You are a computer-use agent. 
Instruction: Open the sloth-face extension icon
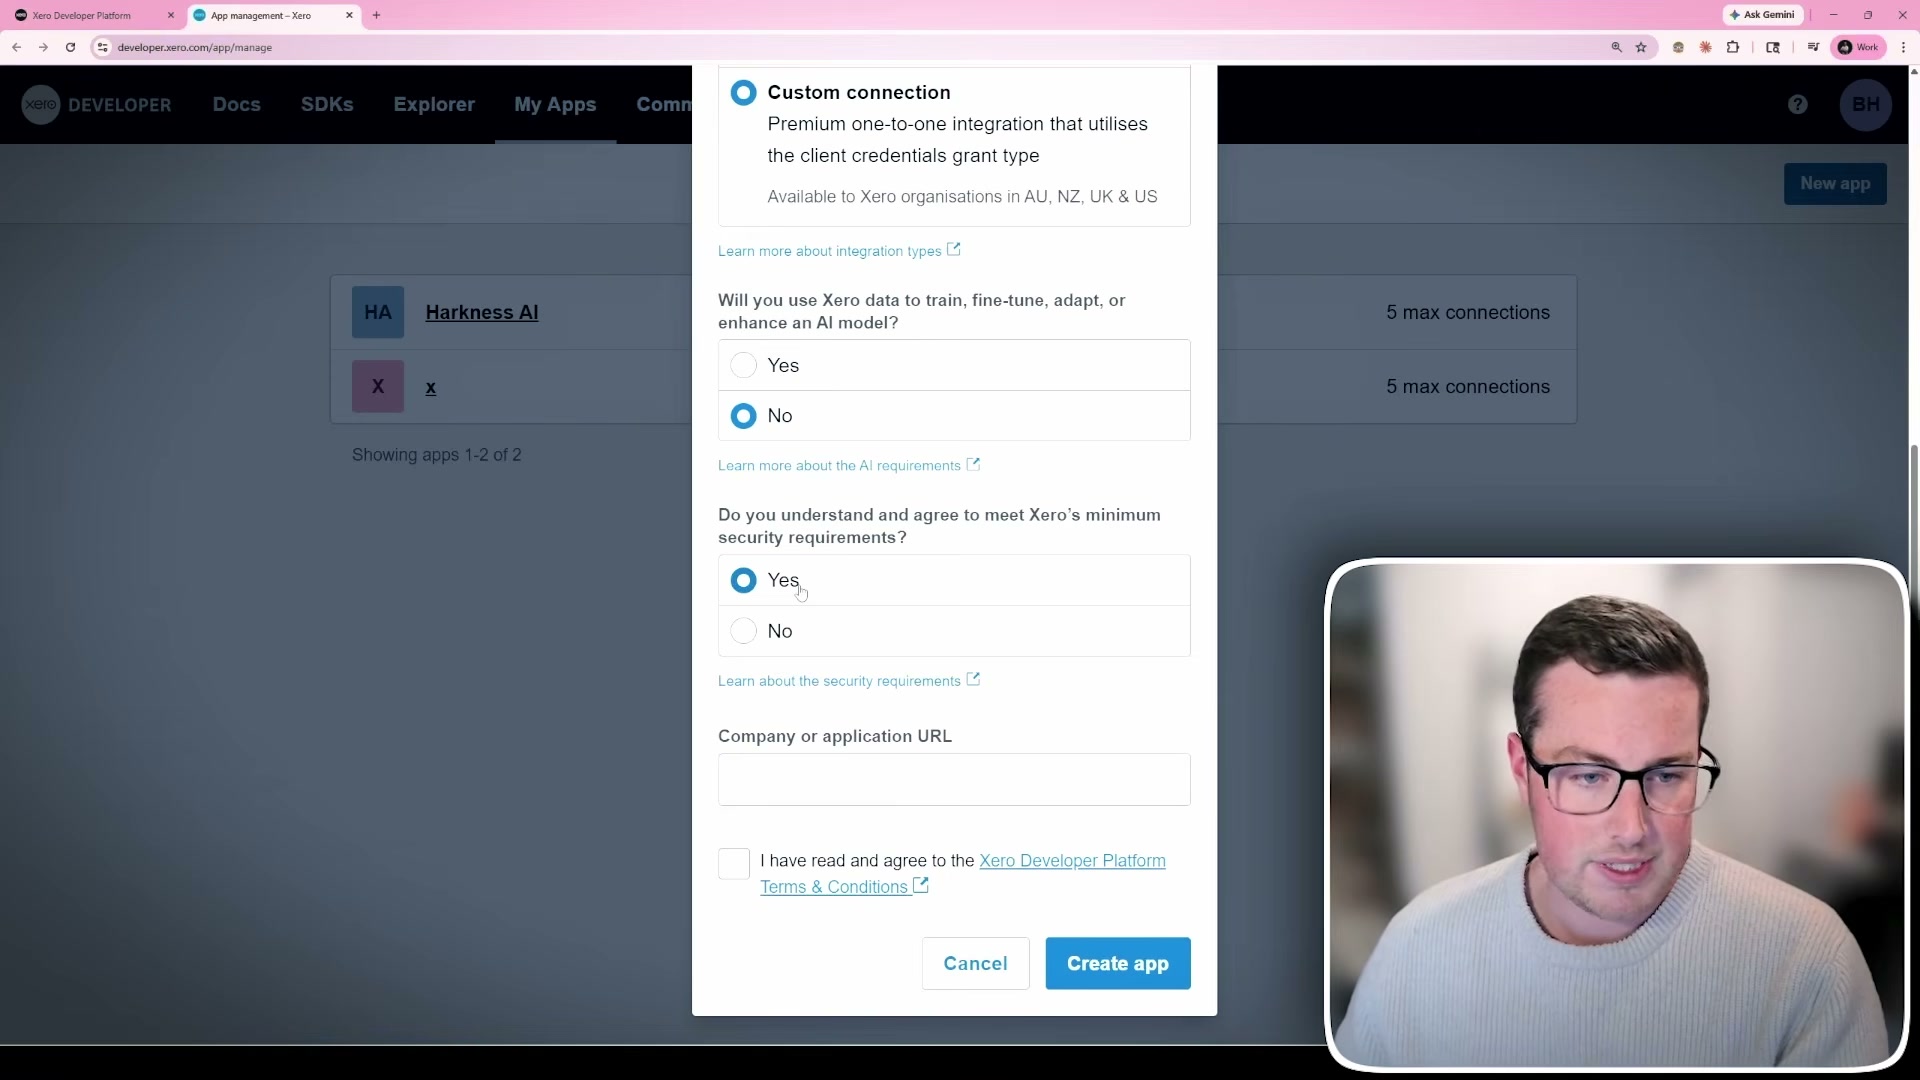point(1678,47)
